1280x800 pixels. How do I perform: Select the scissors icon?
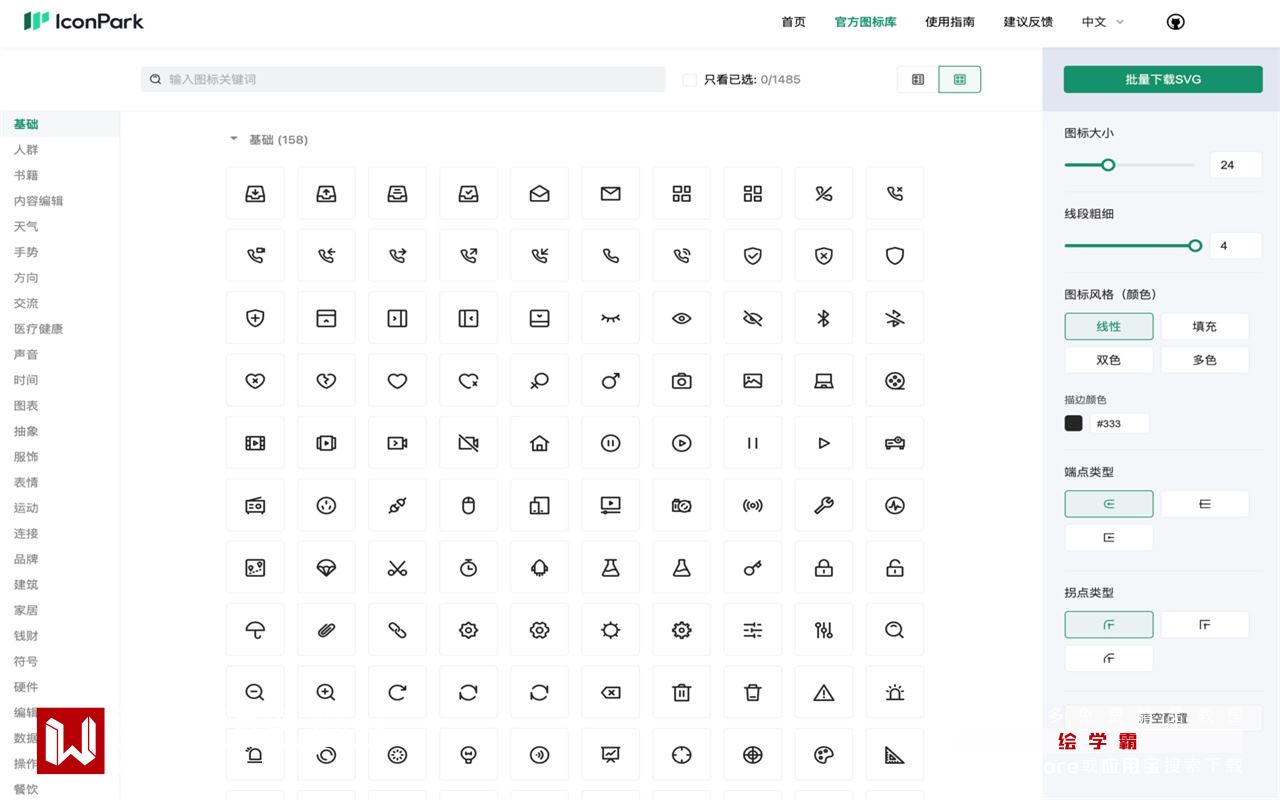tap(398, 568)
